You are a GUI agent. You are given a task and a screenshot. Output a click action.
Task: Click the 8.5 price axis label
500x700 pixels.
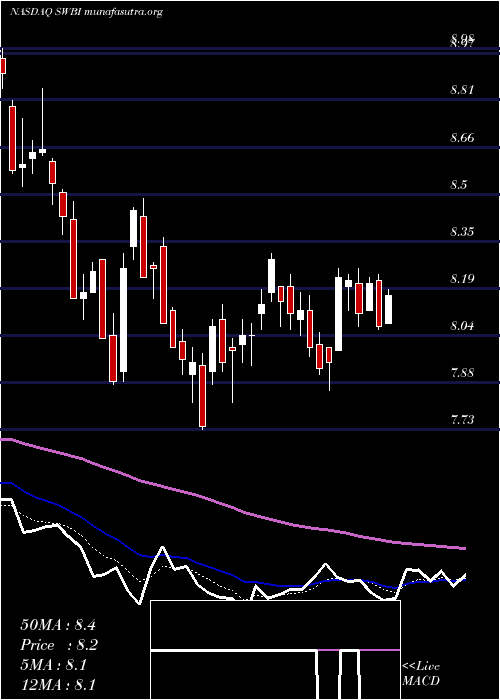click(x=458, y=185)
